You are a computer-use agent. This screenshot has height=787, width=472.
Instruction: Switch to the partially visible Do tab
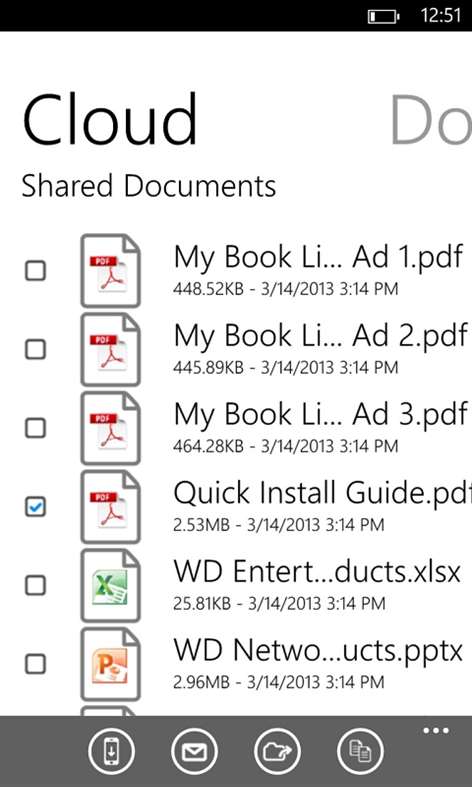click(431, 119)
